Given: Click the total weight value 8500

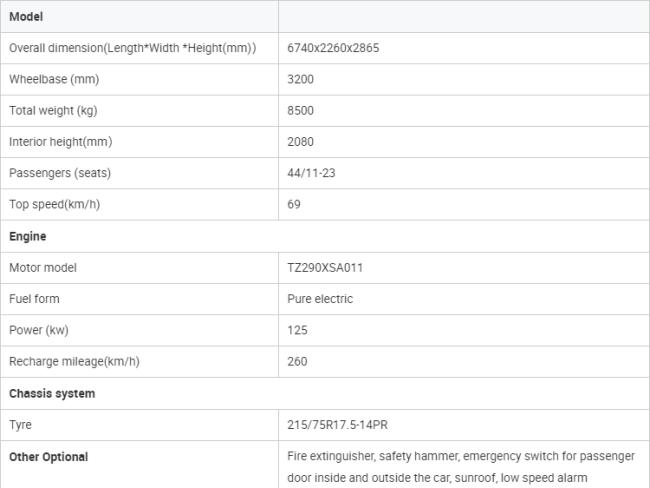Looking at the screenshot, I should (x=300, y=110).
